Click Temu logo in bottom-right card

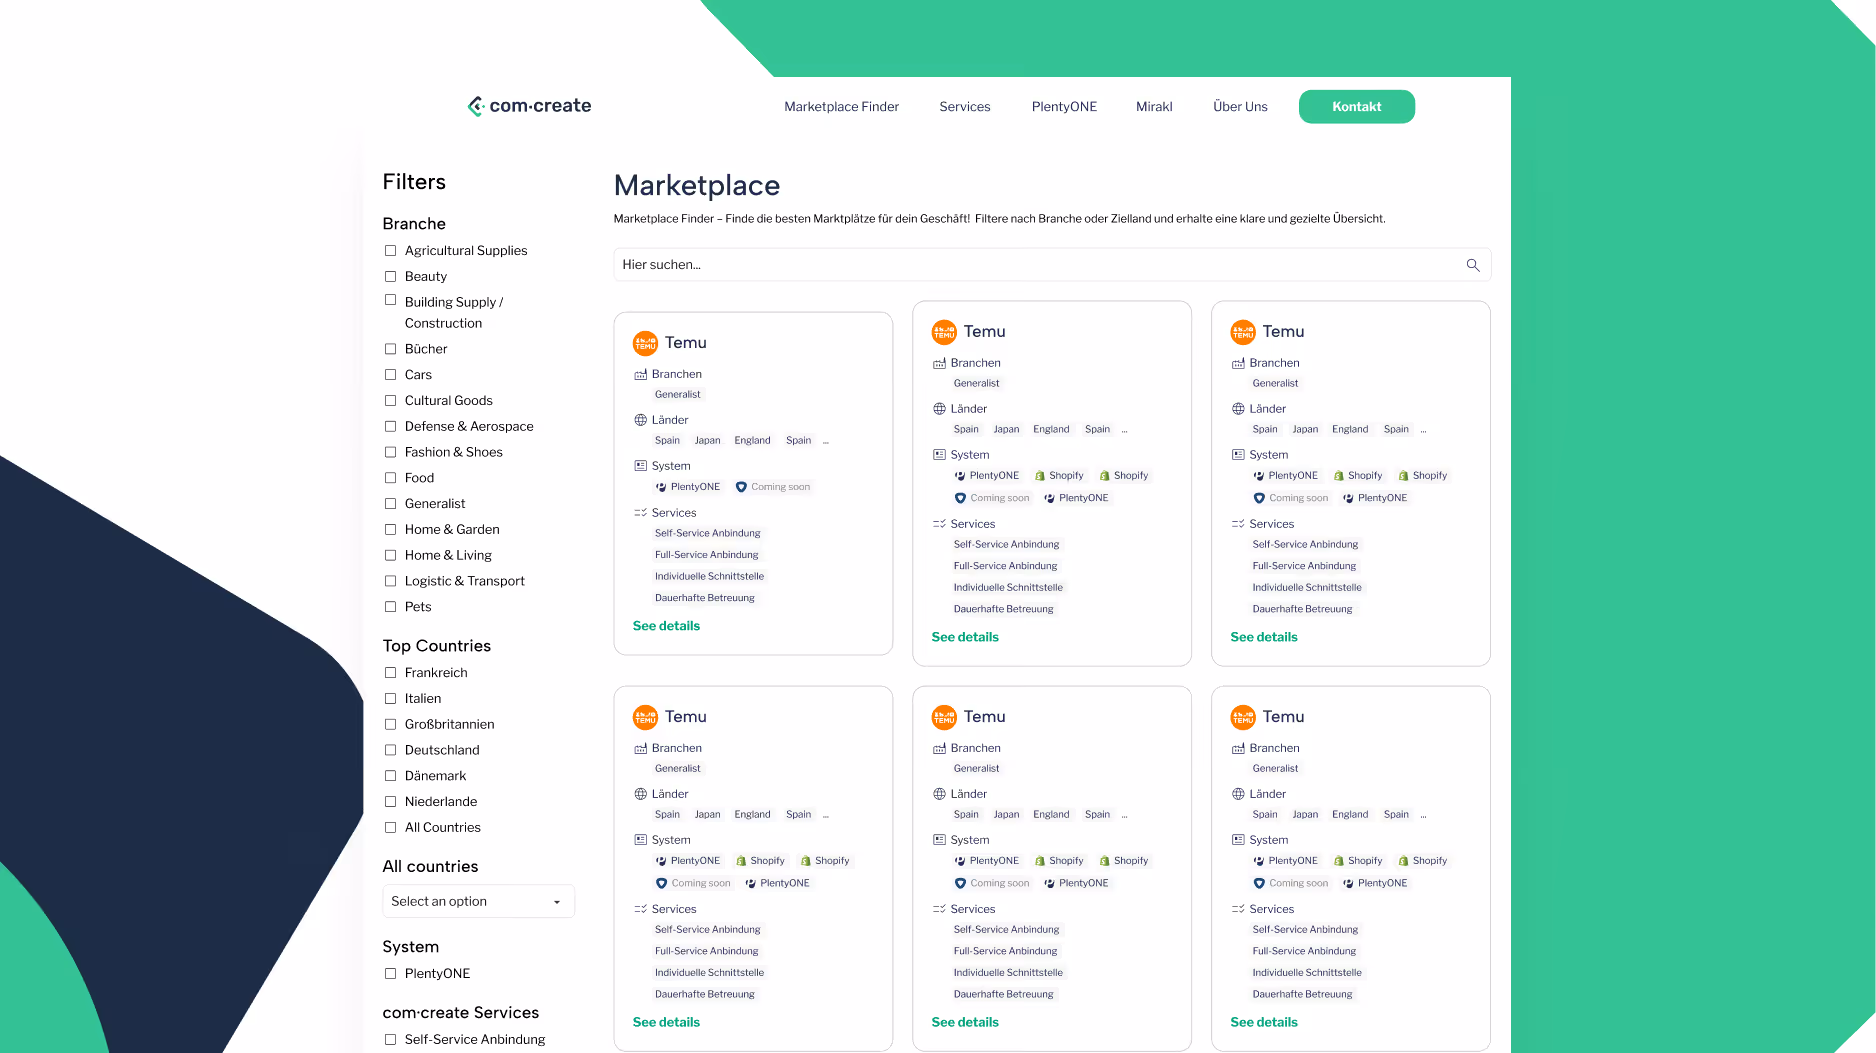coord(1243,717)
